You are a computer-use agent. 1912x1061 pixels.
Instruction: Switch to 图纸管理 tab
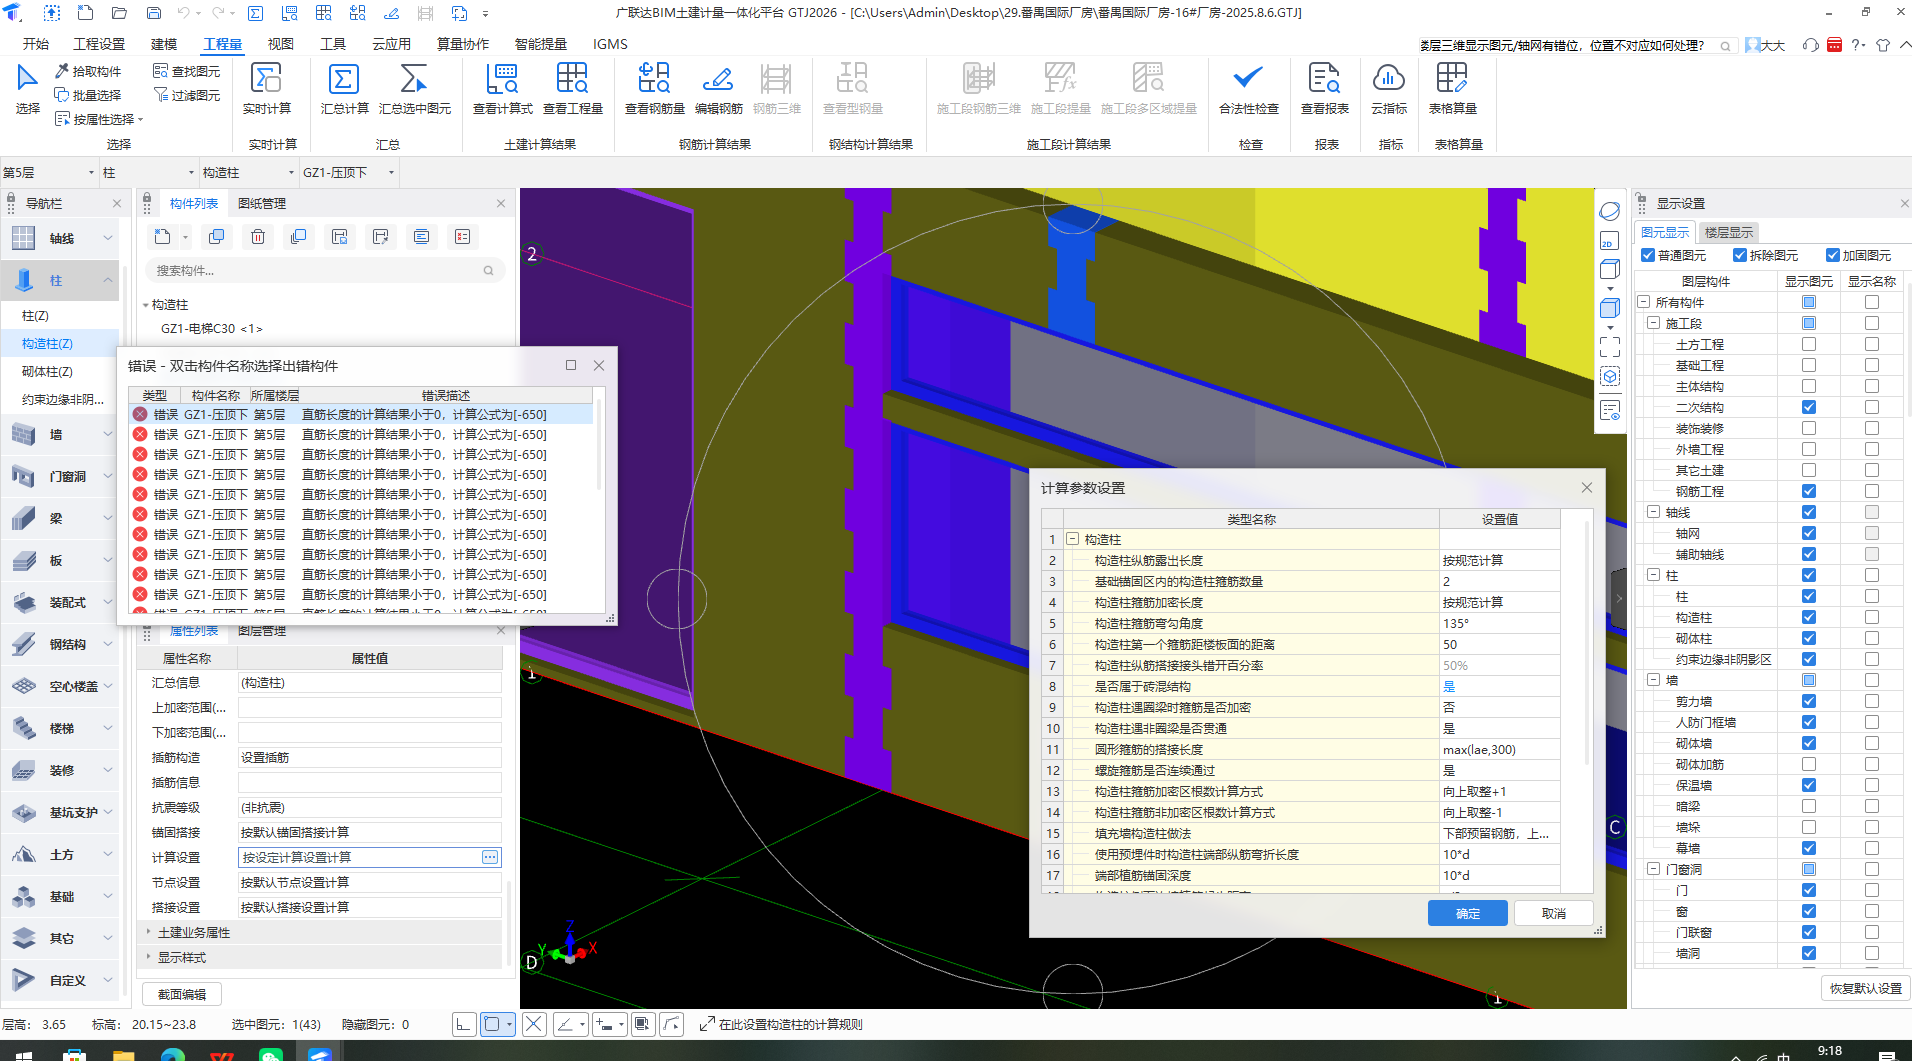pos(262,204)
